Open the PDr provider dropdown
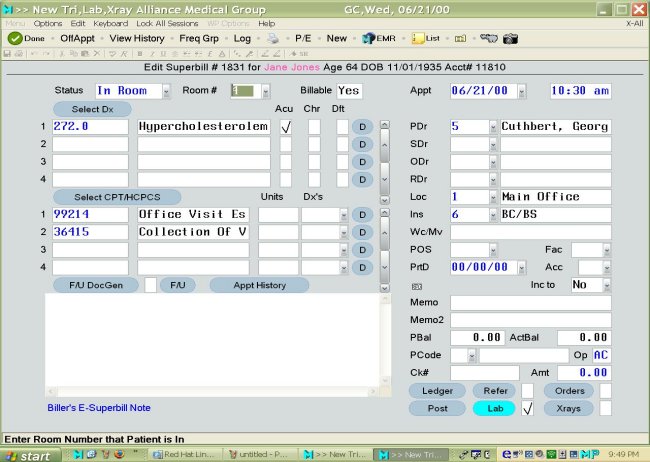Viewport: 650px width, 462px height. point(493,127)
